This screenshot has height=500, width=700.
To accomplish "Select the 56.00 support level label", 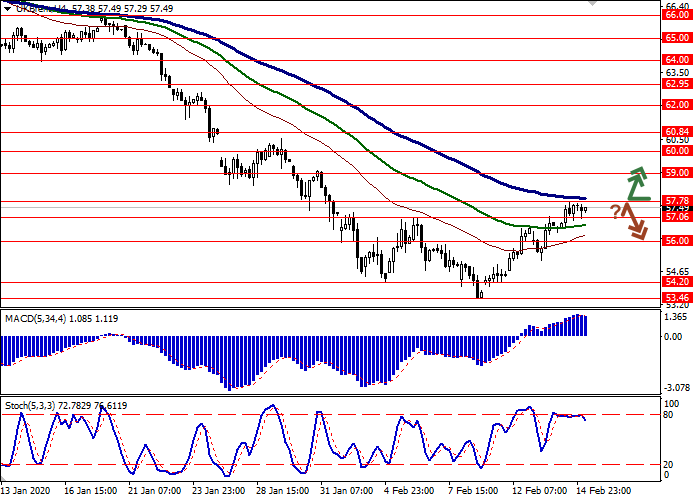I will pyautogui.click(x=677, y=241).
